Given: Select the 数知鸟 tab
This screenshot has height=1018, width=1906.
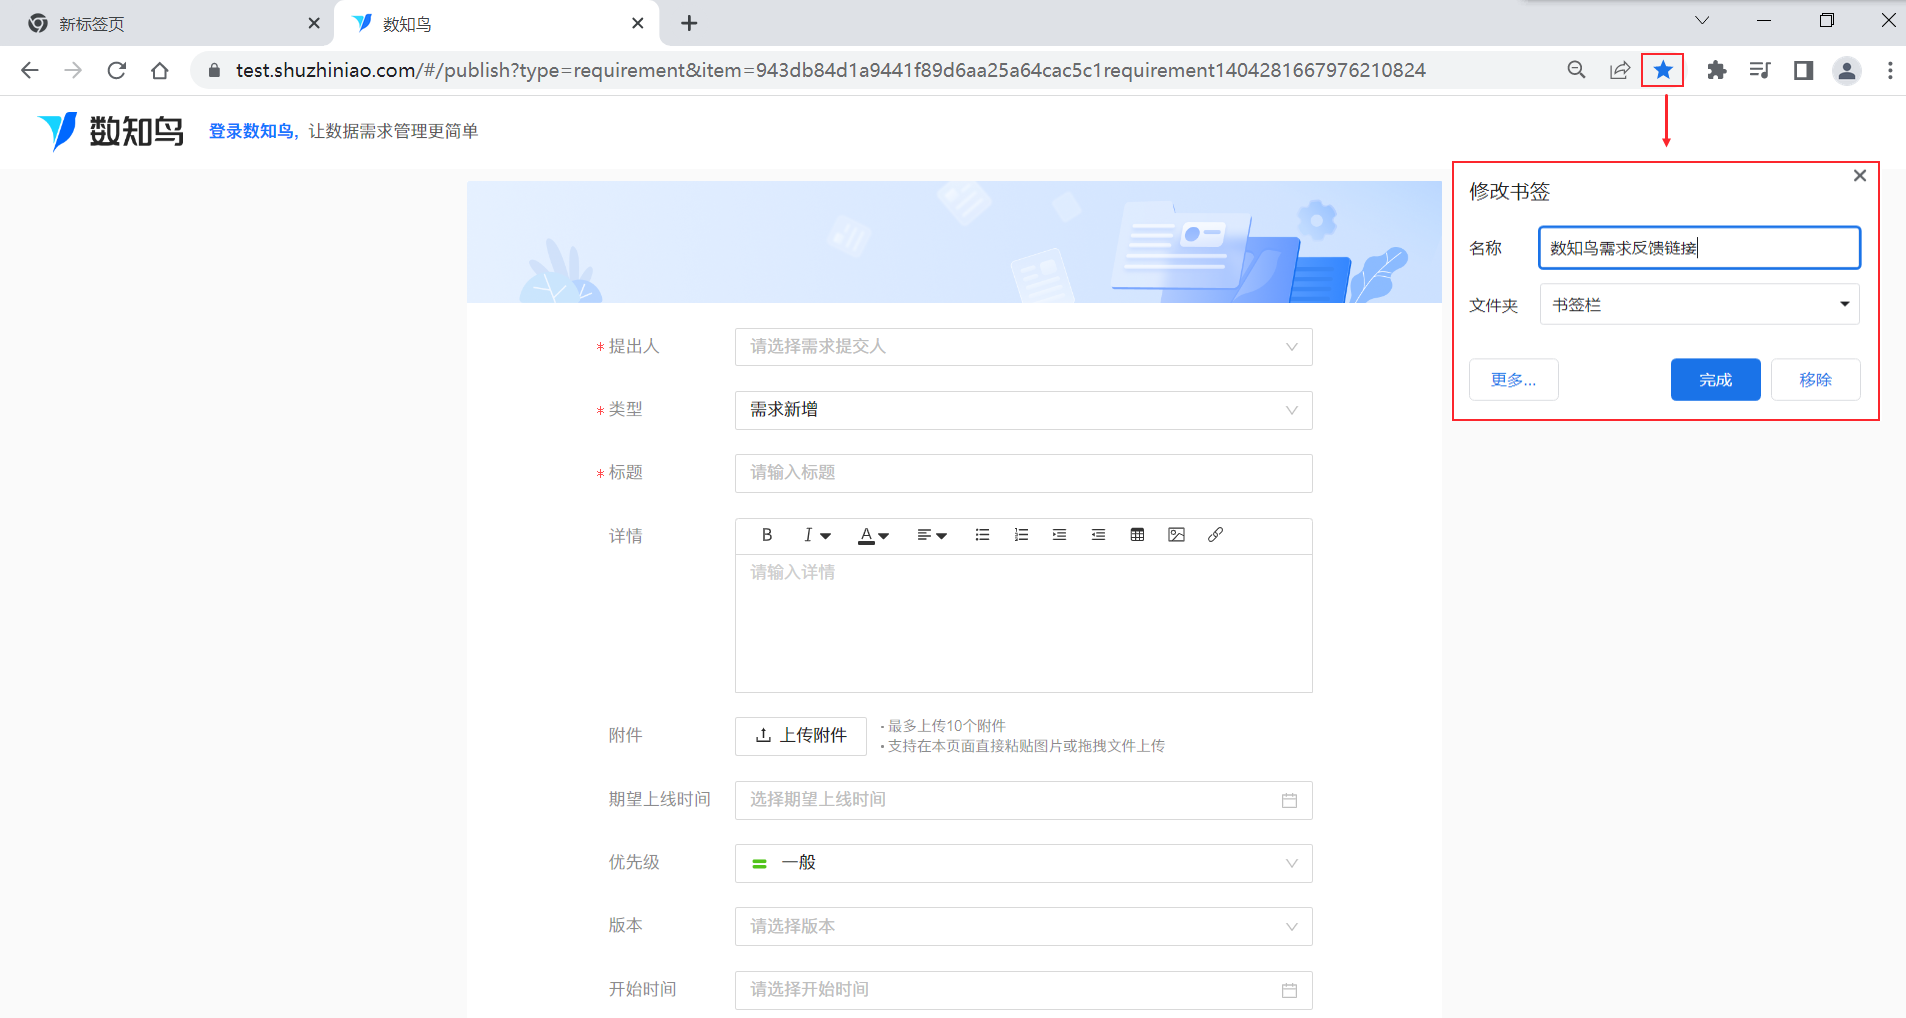Looking at the screenshot, I should [x=495, y=23].
